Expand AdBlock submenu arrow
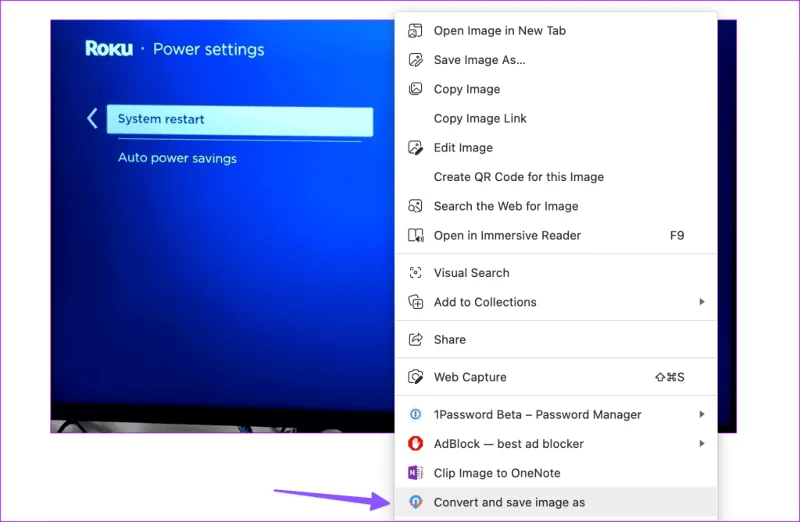This screenshot has width=800, height=522. (x=702, y=443)
